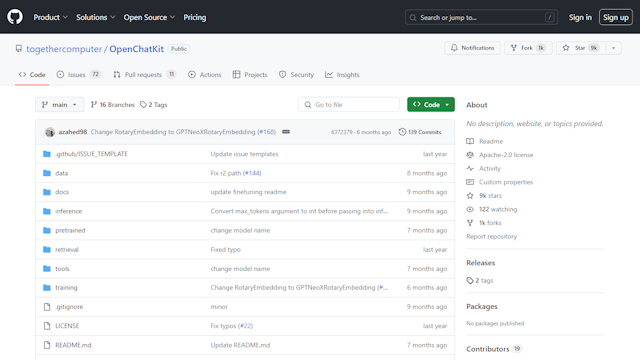
Task: Open the 139 Commits history
Action: pyautogui.click(x=420, y=132)
